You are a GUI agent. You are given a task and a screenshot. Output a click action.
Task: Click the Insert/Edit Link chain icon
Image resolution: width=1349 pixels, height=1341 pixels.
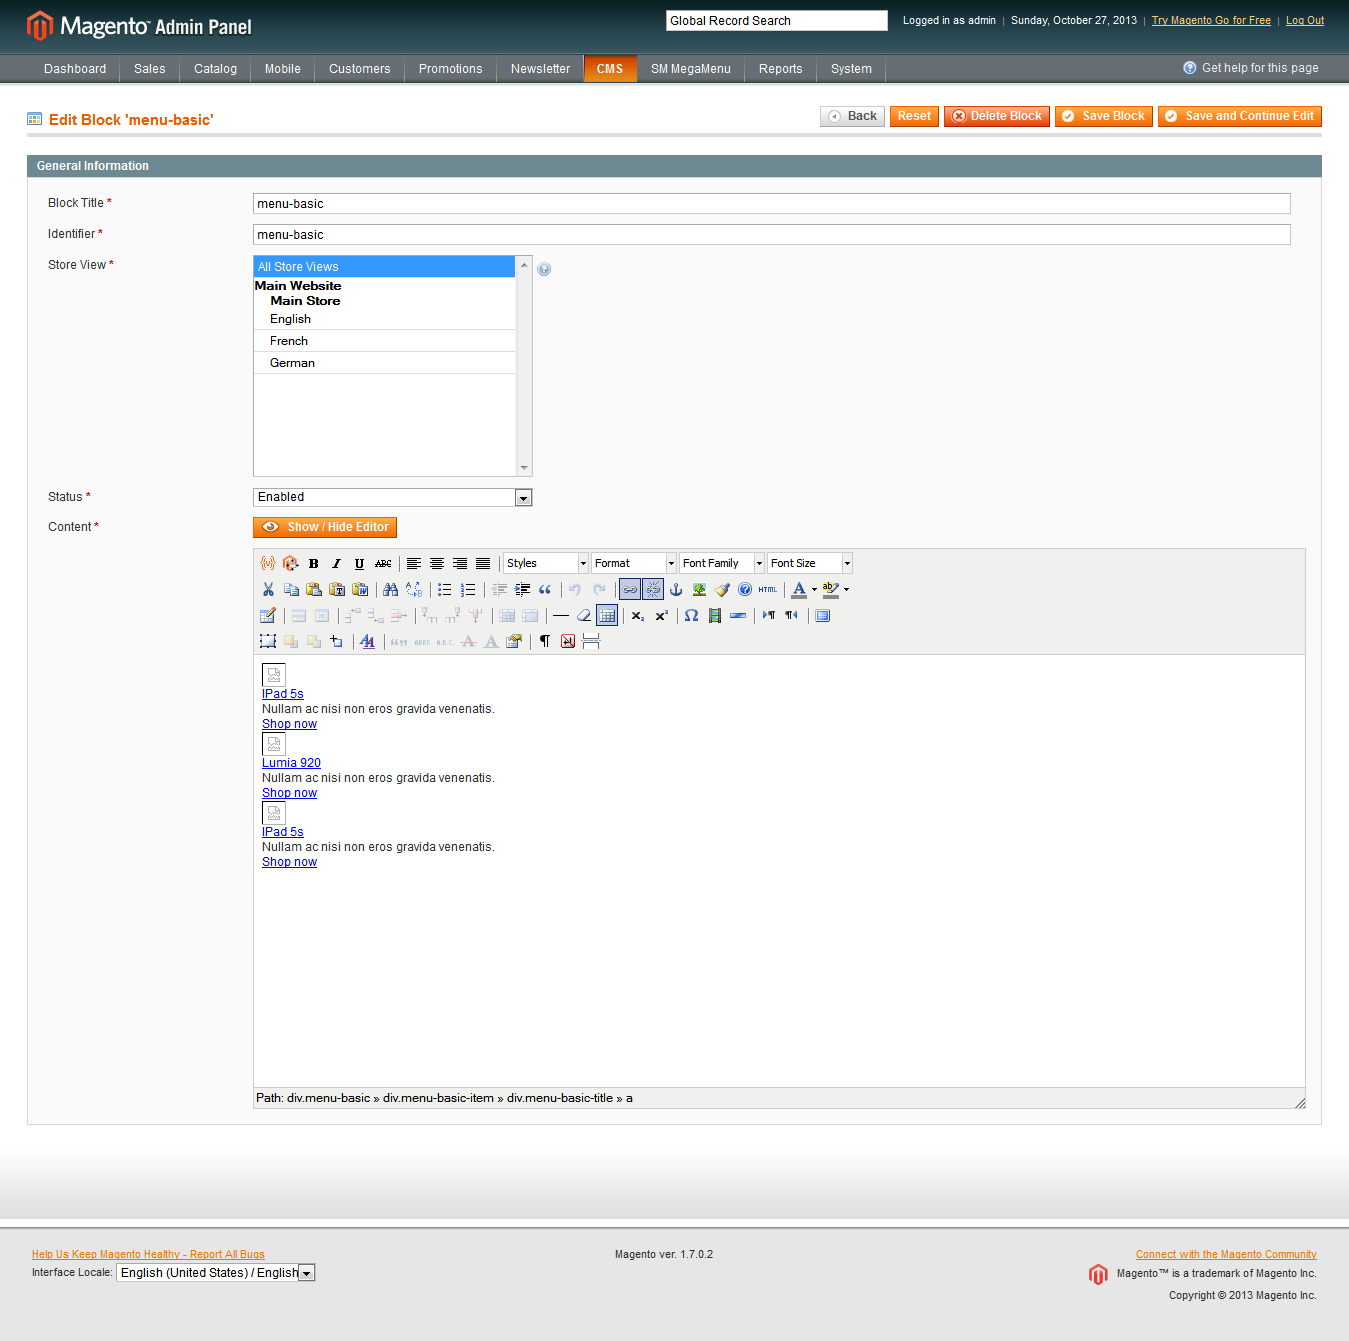coord(630,590)
